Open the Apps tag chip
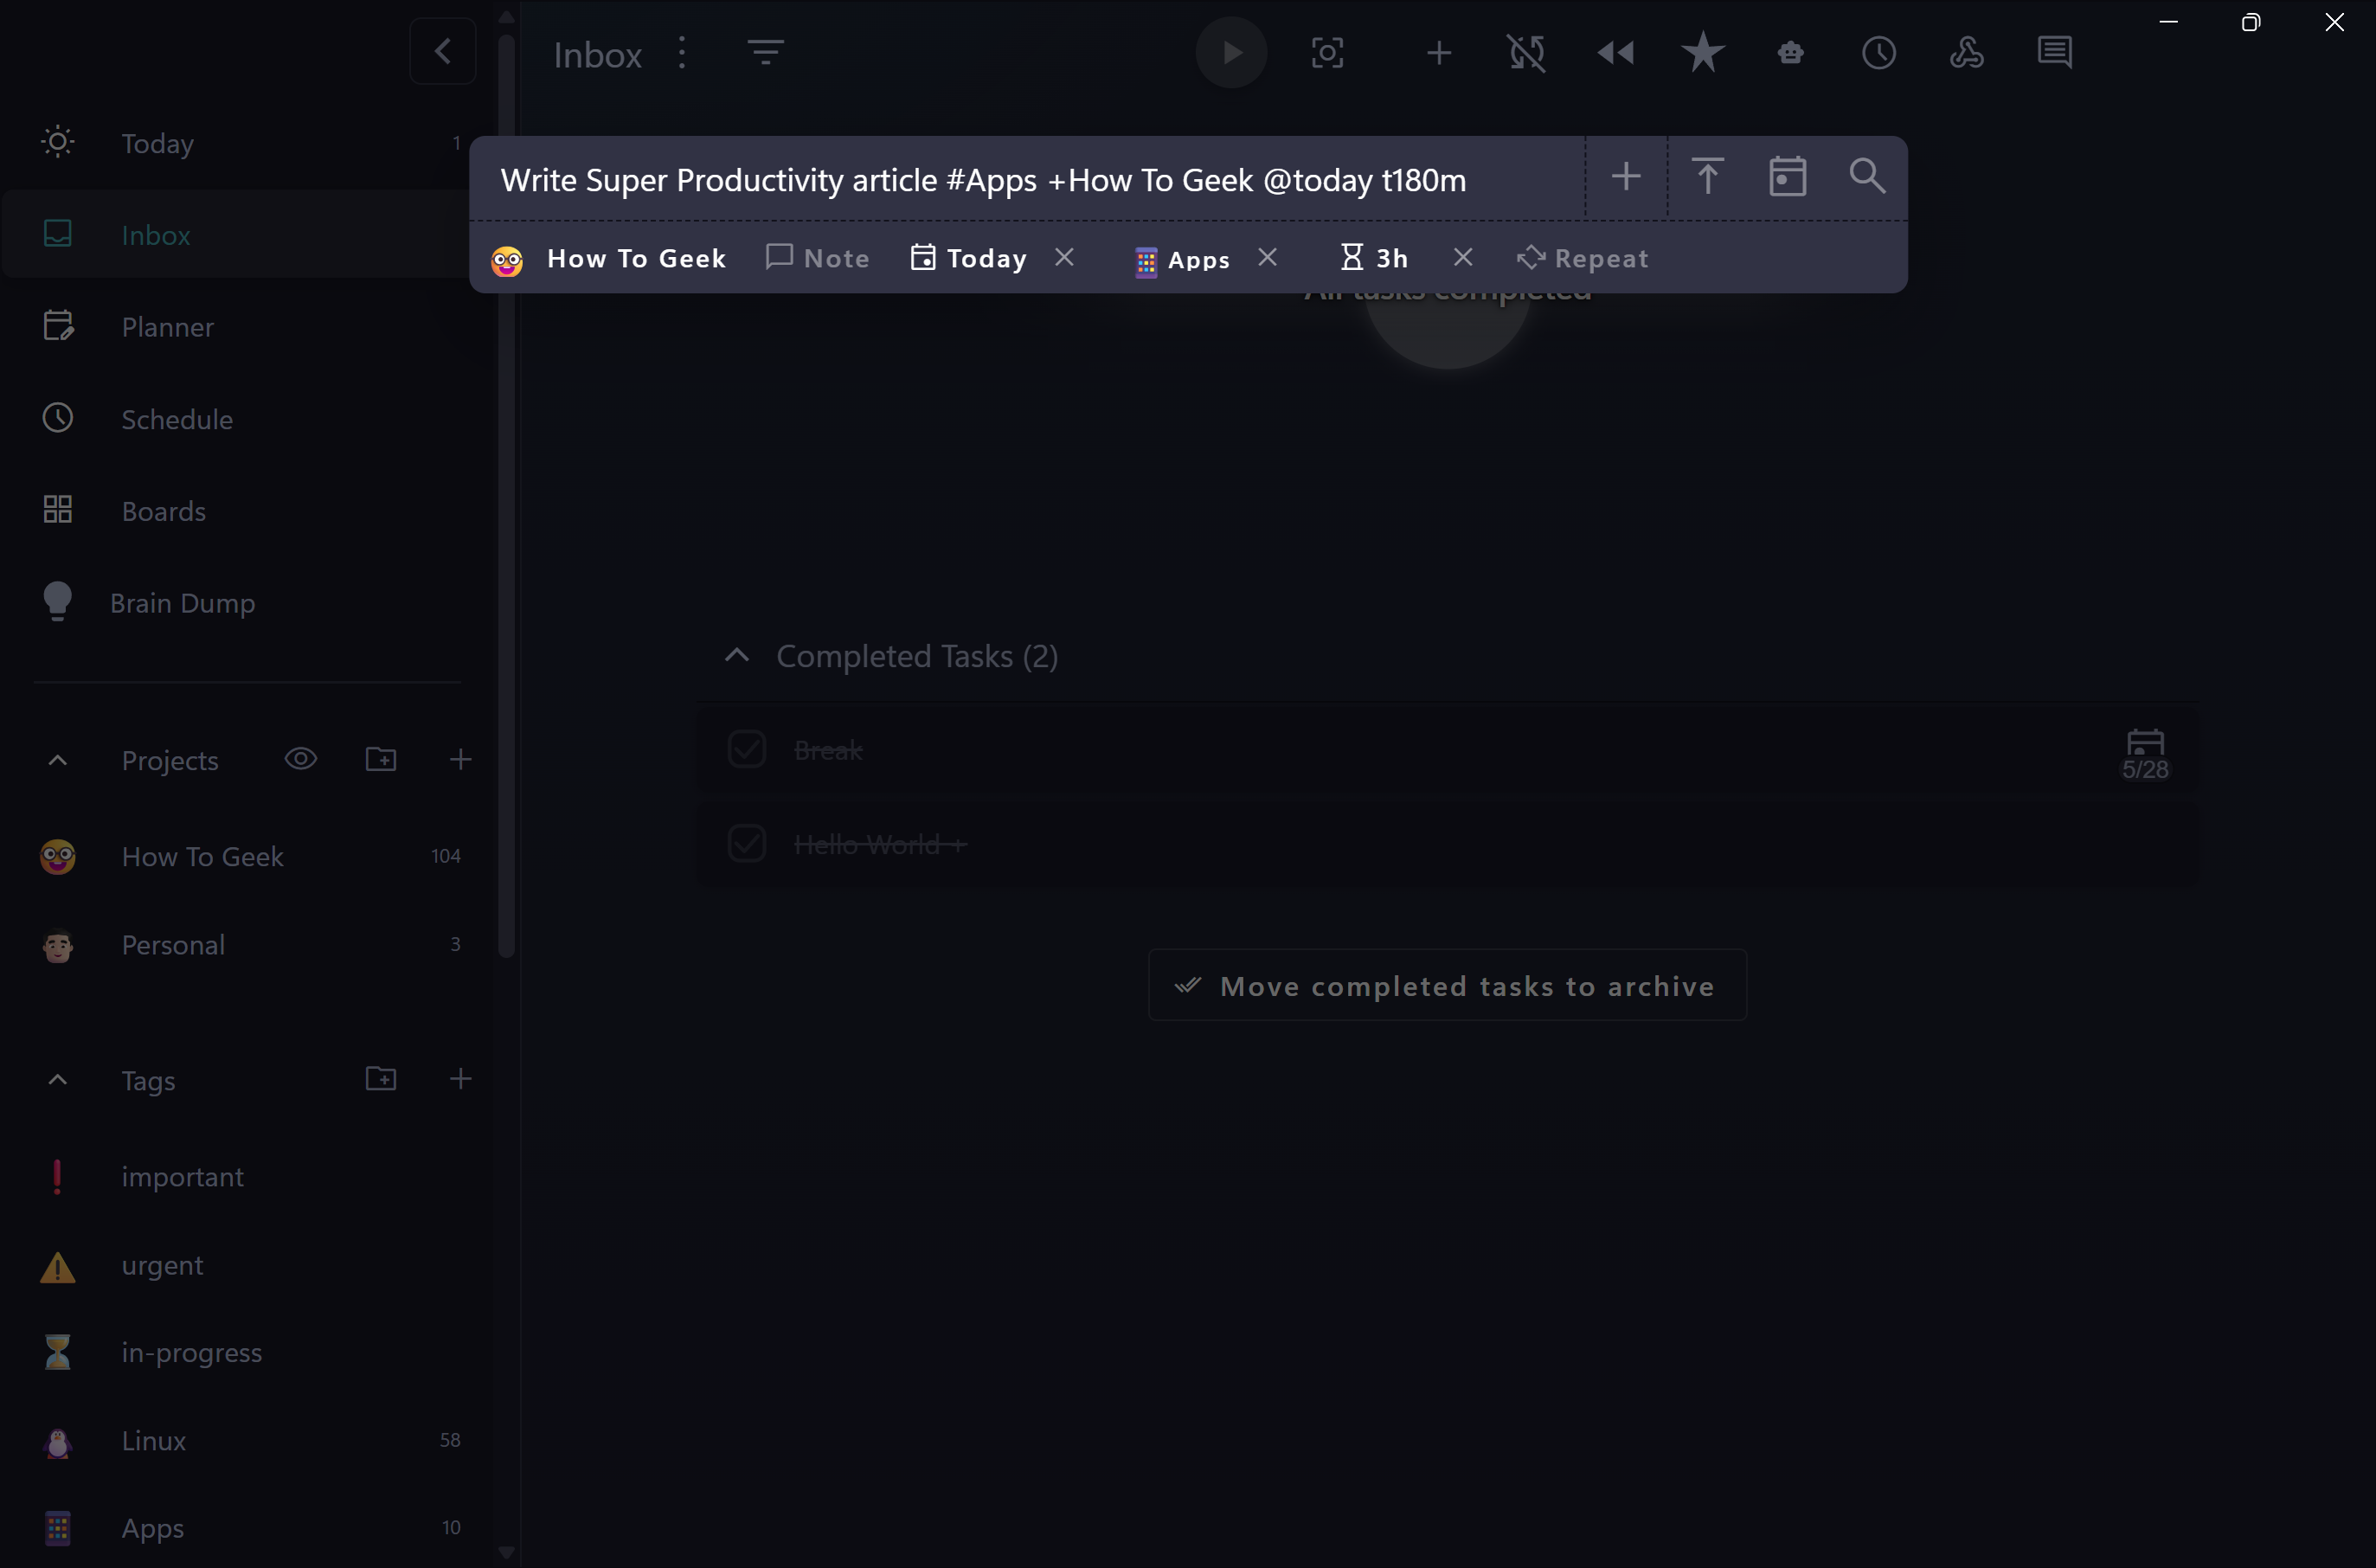The width and height of the screenshot is (2376, 1568). coord(1182,260)
